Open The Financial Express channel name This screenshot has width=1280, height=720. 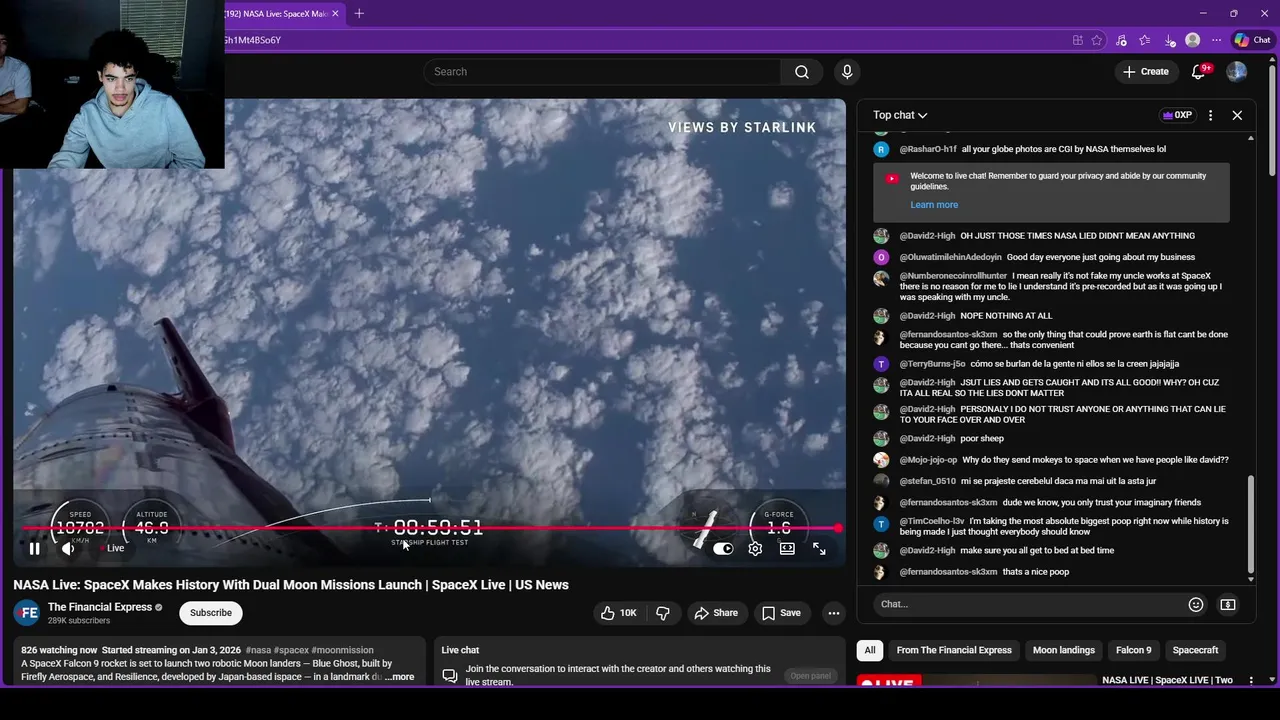pyautogui.click(x=100, y=607)
